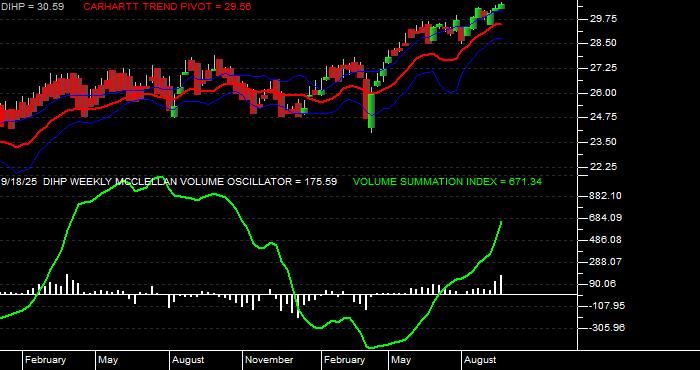Select the 23.50 price axis label
This screenshot has width=700, height=370.
603,142
